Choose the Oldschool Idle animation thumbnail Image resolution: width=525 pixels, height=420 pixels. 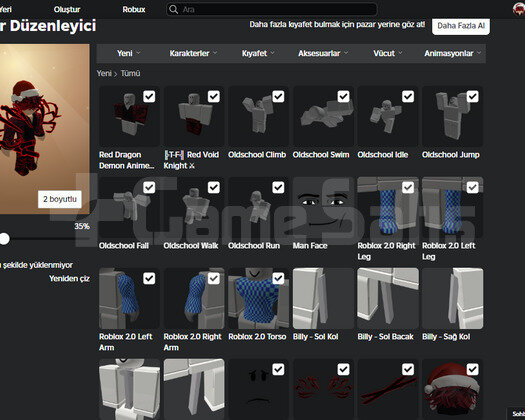pyautogui.click(x=388, y=116)
